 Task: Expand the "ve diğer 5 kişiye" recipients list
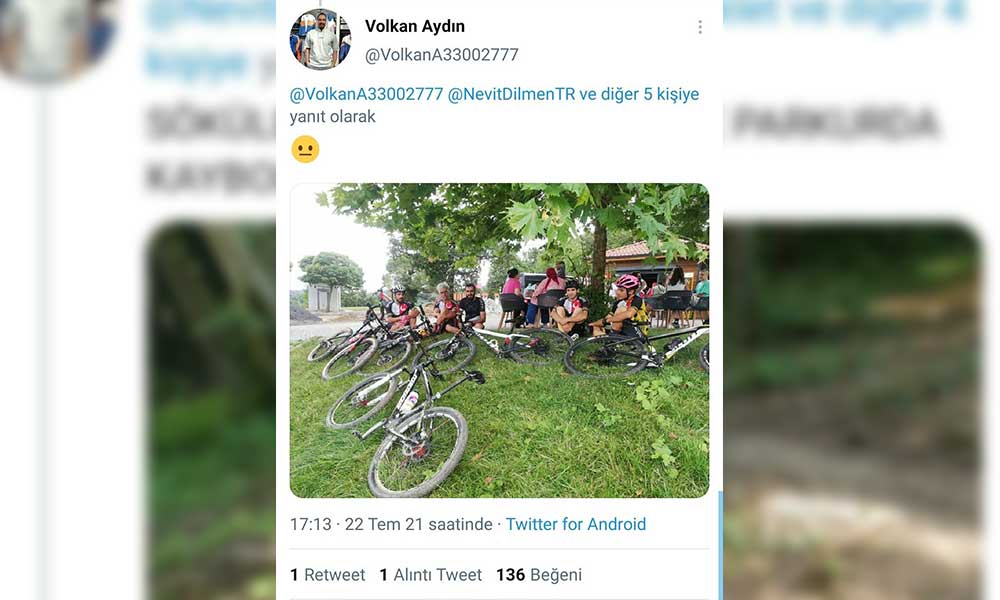640,94
